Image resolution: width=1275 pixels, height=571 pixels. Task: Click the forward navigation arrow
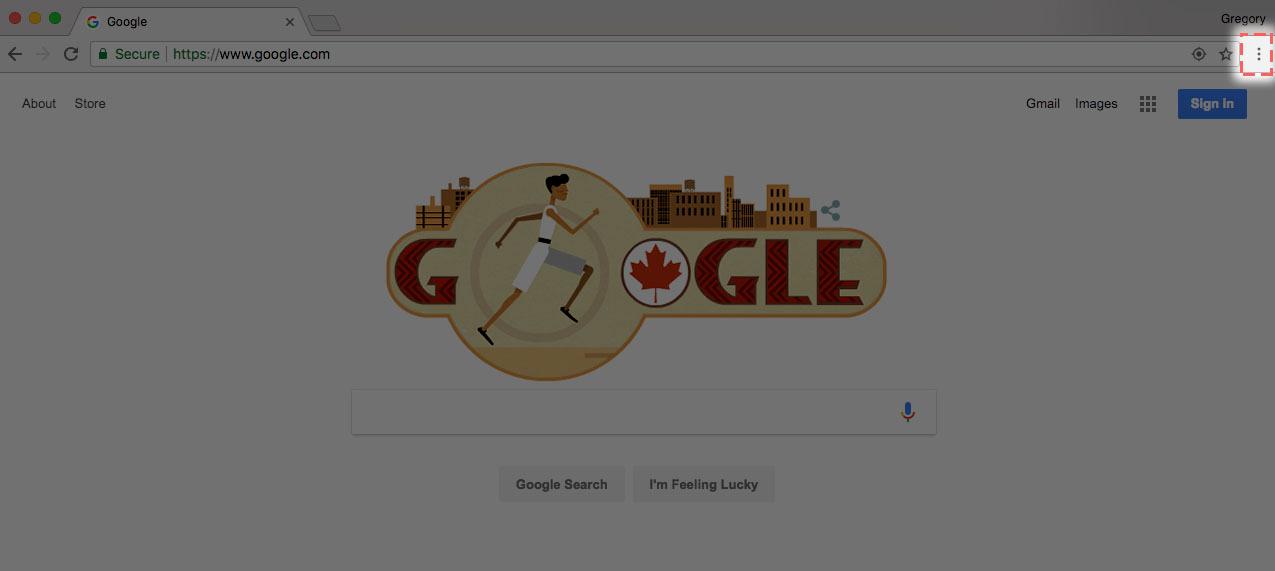(42, 54)
